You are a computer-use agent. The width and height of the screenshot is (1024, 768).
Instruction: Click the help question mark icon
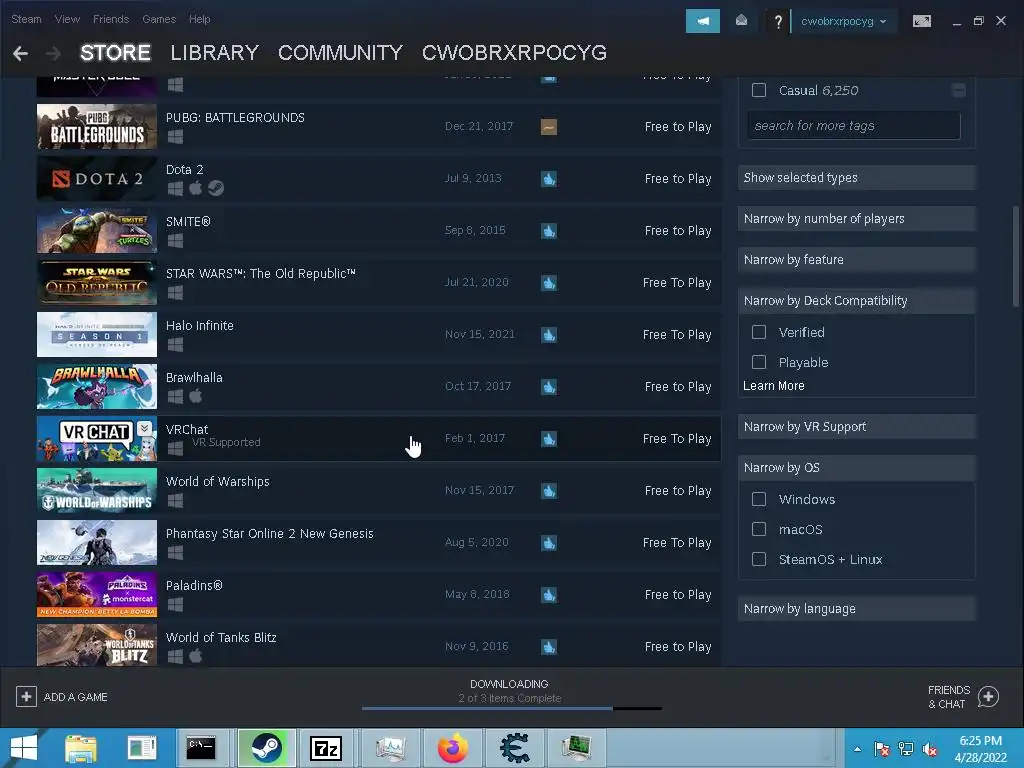778,22
